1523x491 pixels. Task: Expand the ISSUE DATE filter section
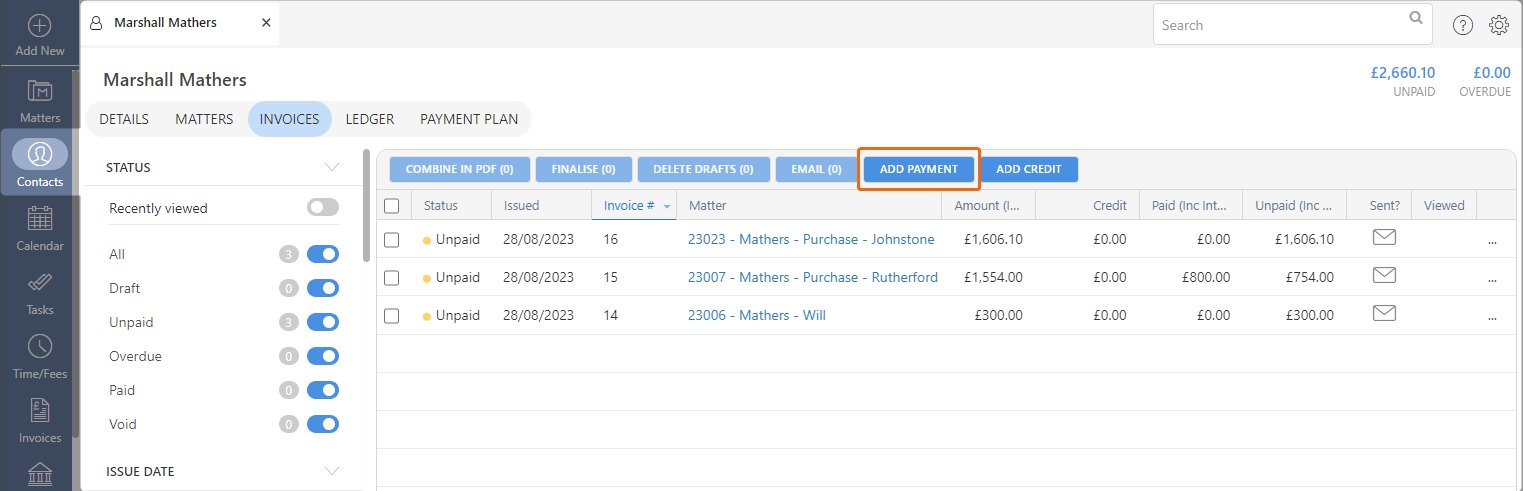point(332,471)
